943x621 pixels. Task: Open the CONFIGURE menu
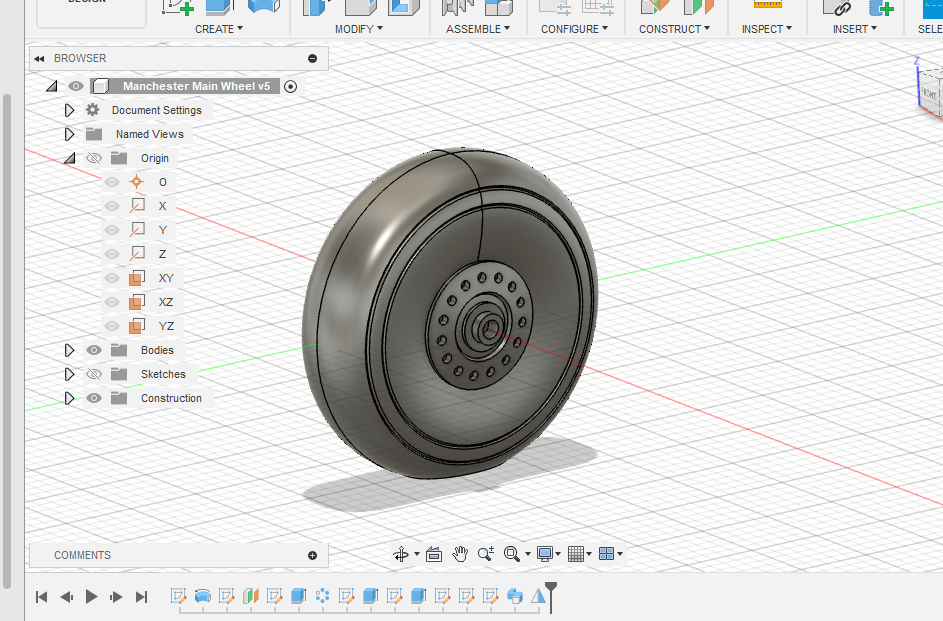click(x=574, y=29)
